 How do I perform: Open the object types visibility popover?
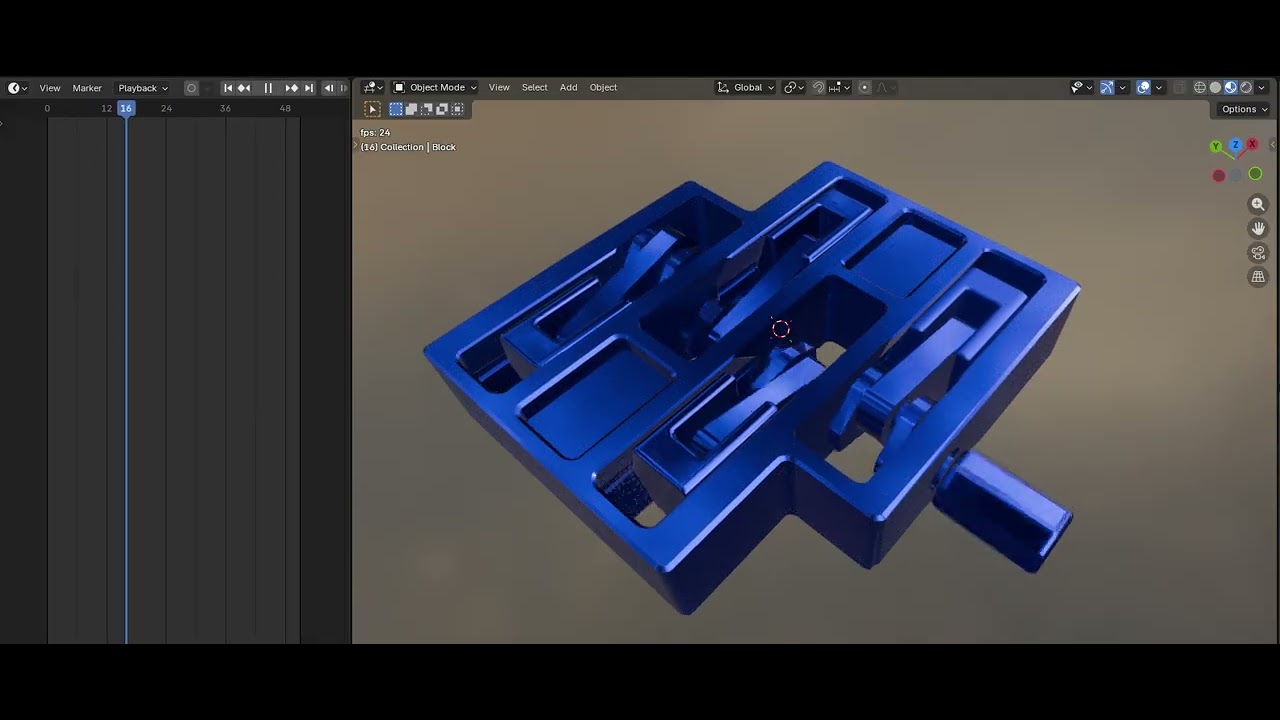[x=1083, y=87]
